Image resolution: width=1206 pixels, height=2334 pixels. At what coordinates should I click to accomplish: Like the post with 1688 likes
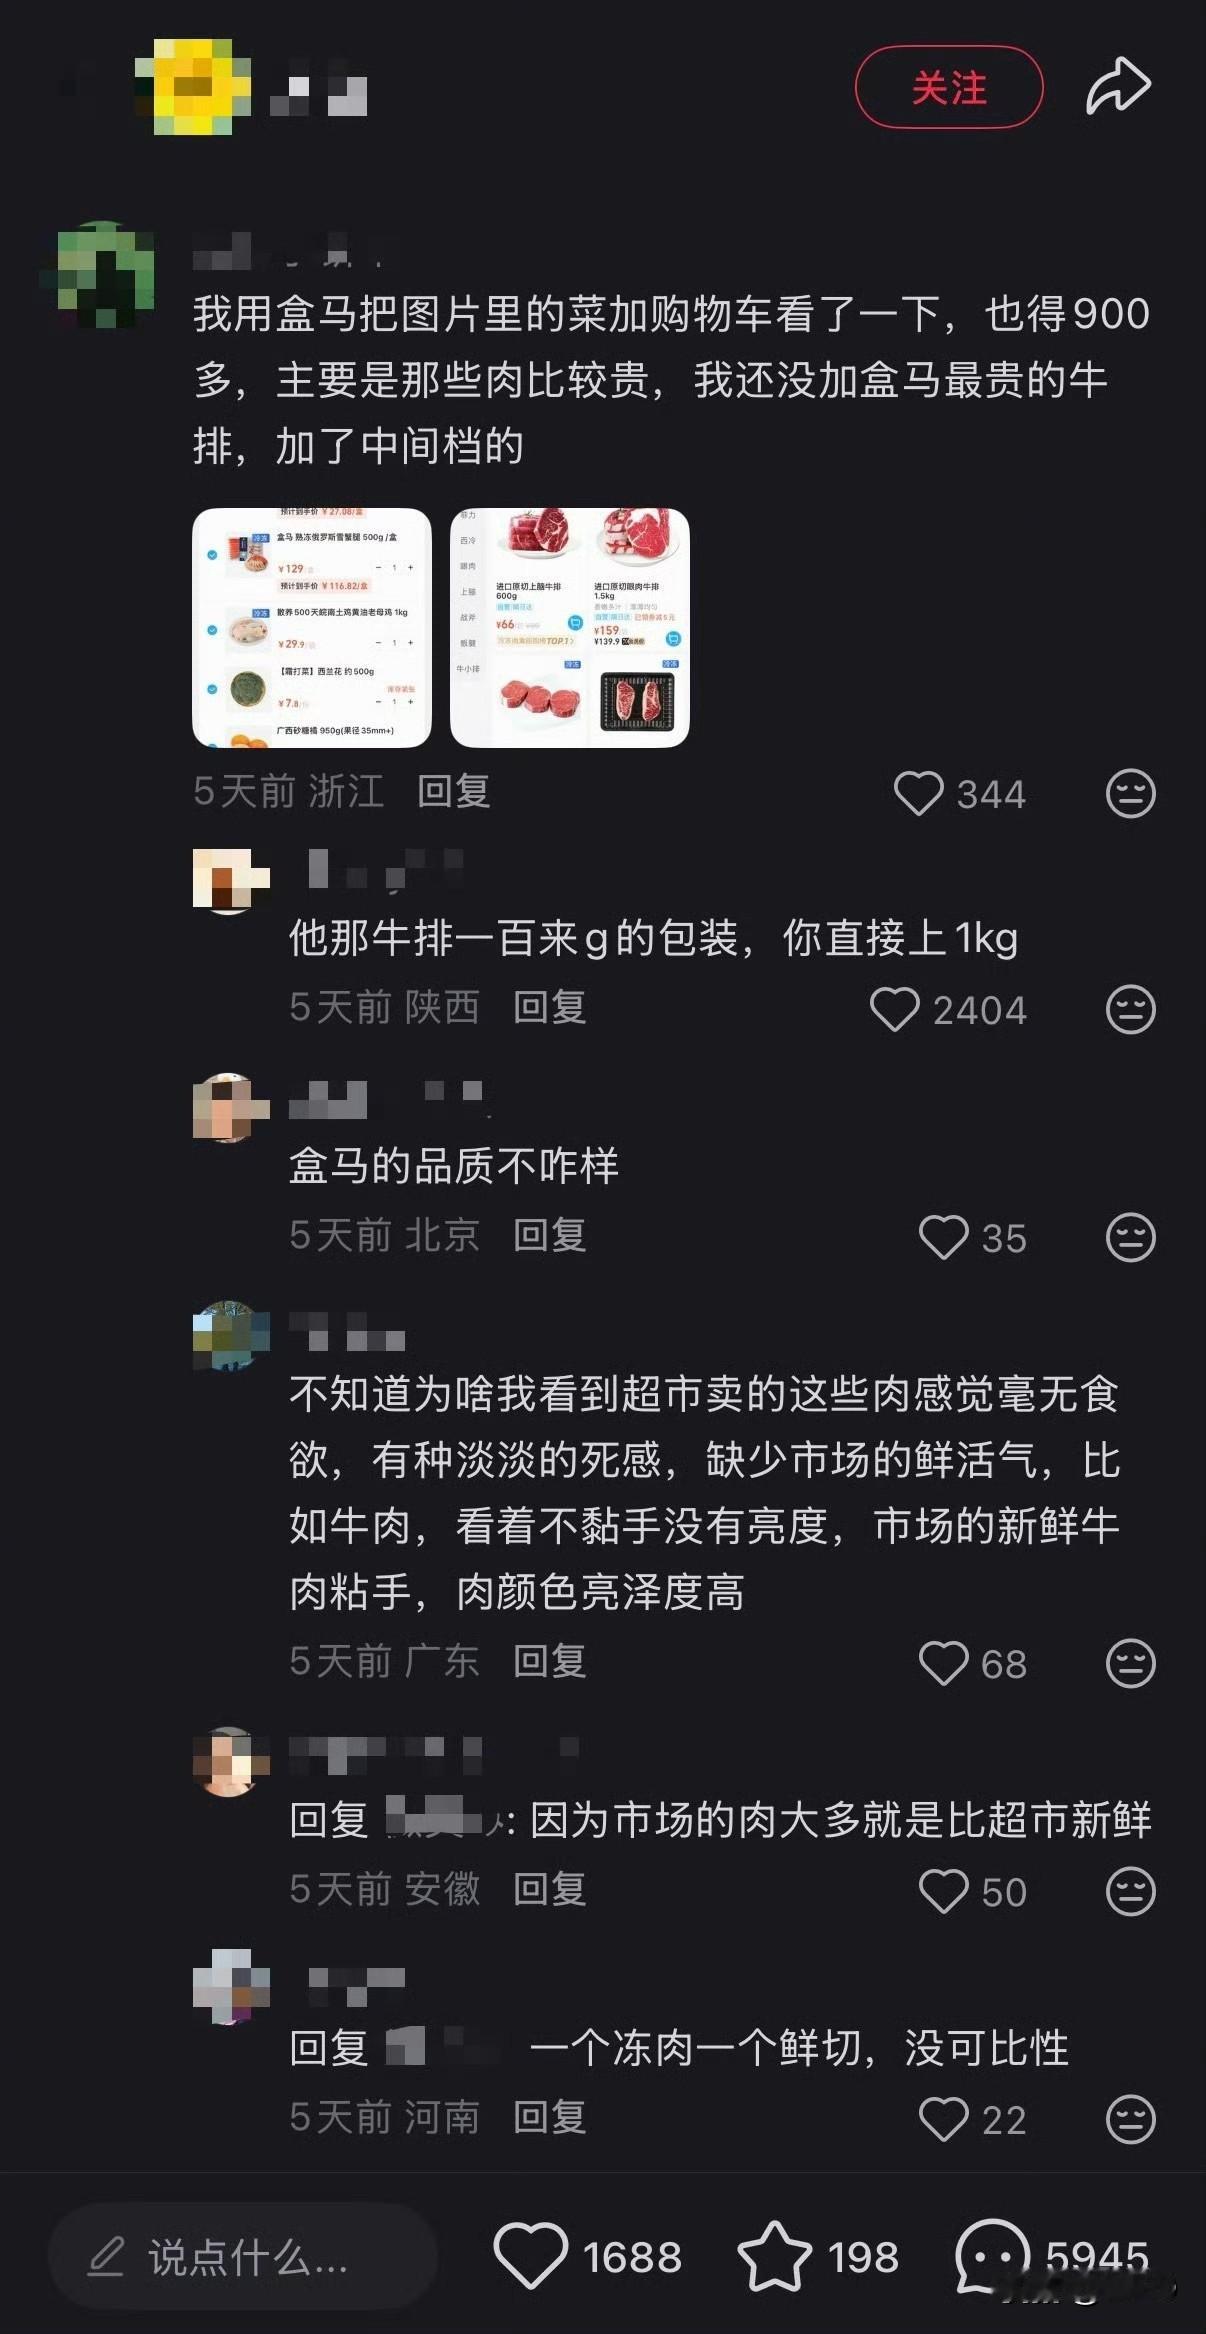(530, 2256)
